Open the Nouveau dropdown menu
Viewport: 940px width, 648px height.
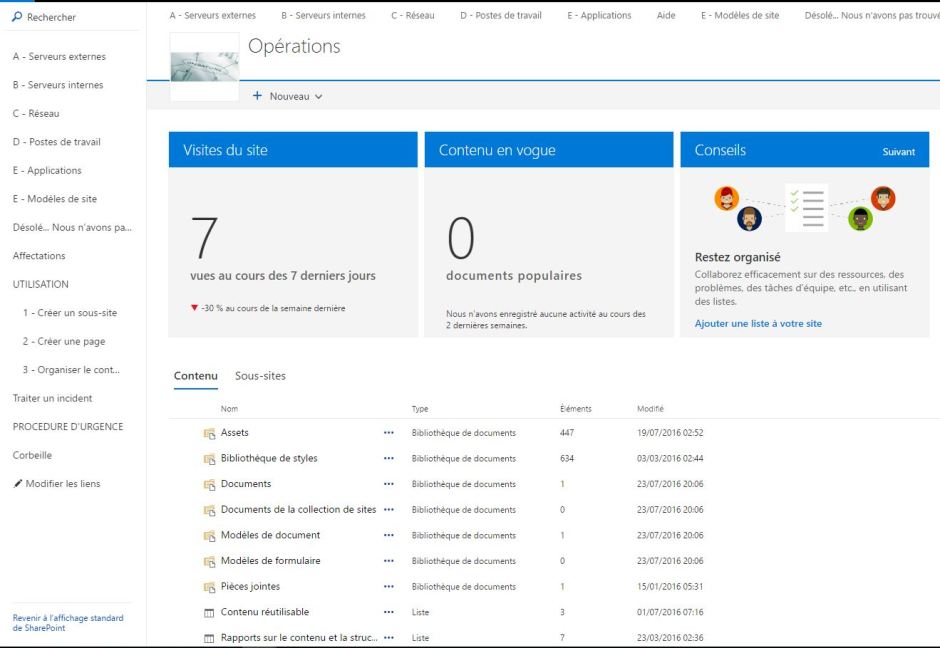point(288,96)
